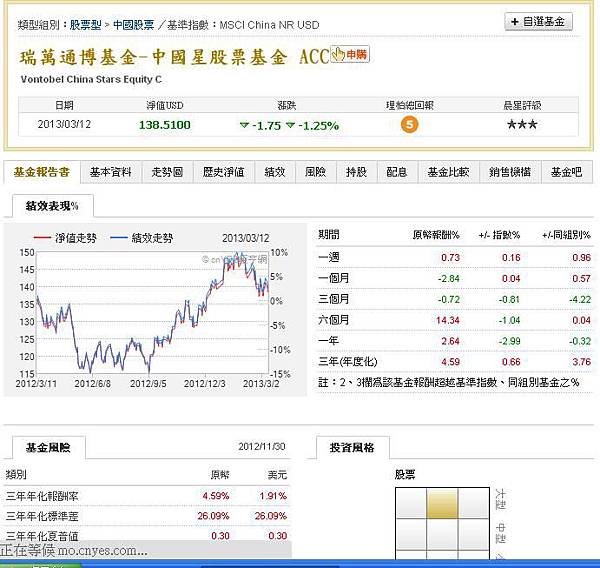Select the 基金報告書 tab
This screenshot has height=568, width=600.
[42, 172]
